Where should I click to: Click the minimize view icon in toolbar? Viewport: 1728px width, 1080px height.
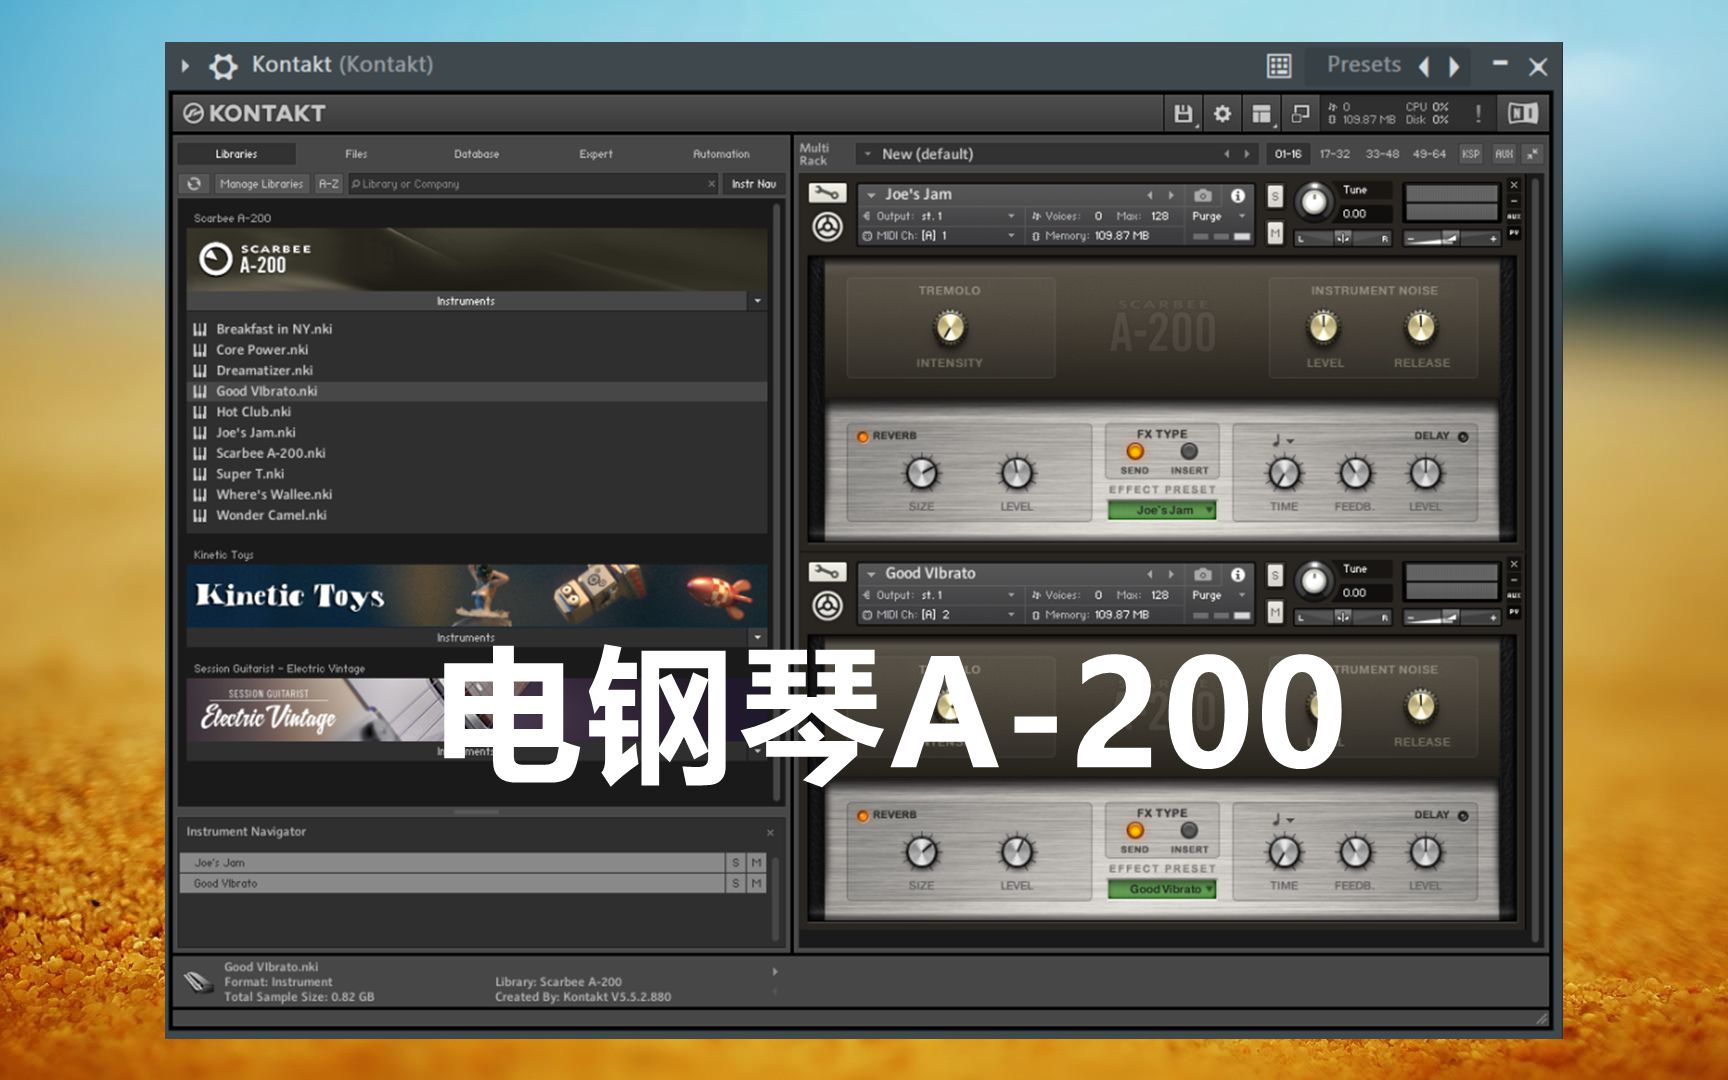[x=1300, y=114]
